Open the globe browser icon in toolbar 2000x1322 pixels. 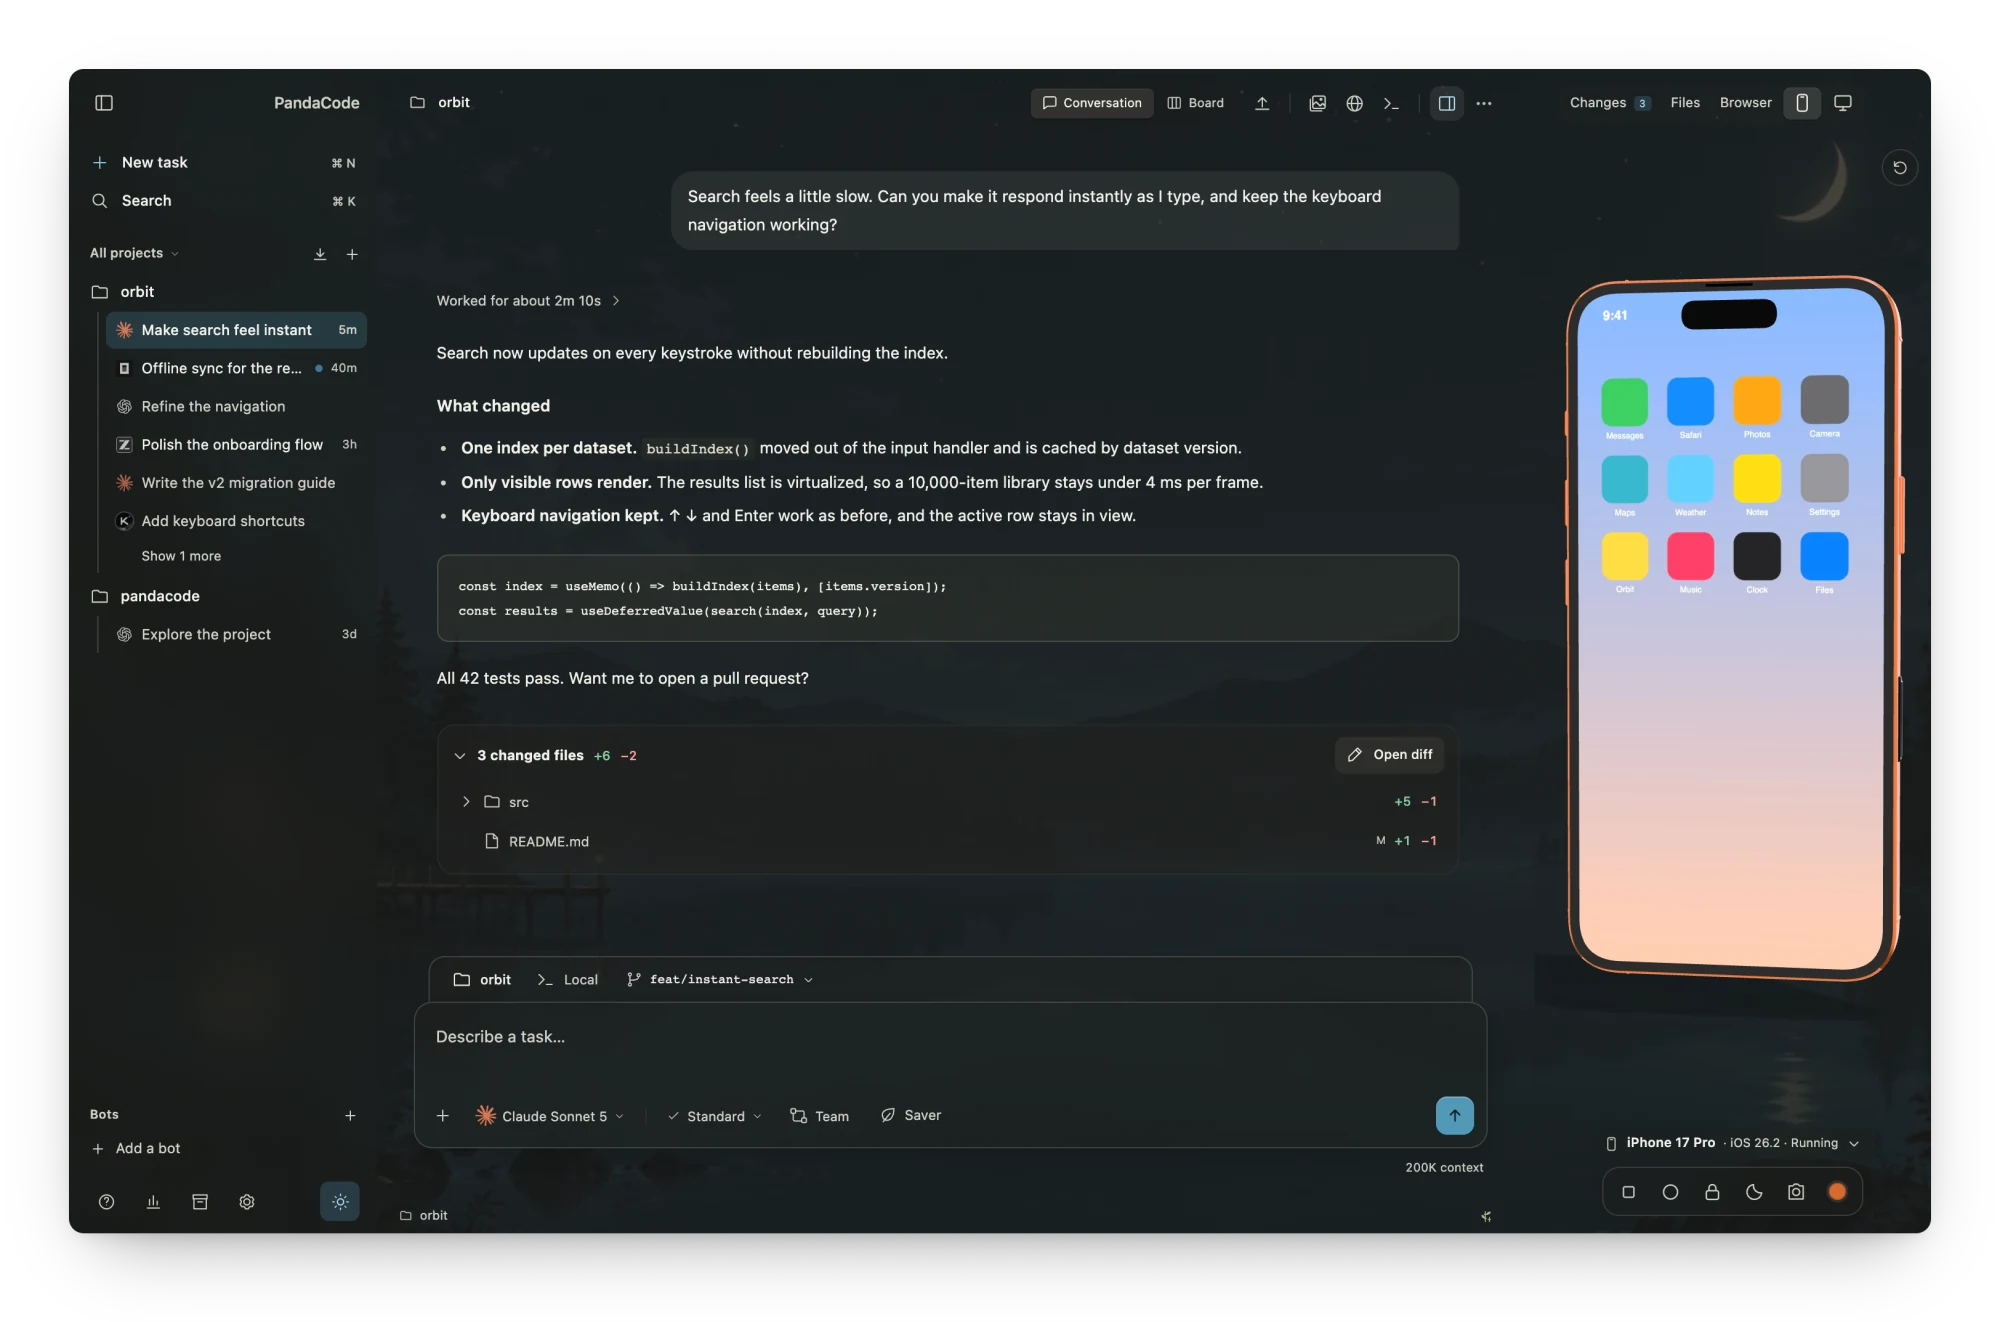[x=1355, y=103]
